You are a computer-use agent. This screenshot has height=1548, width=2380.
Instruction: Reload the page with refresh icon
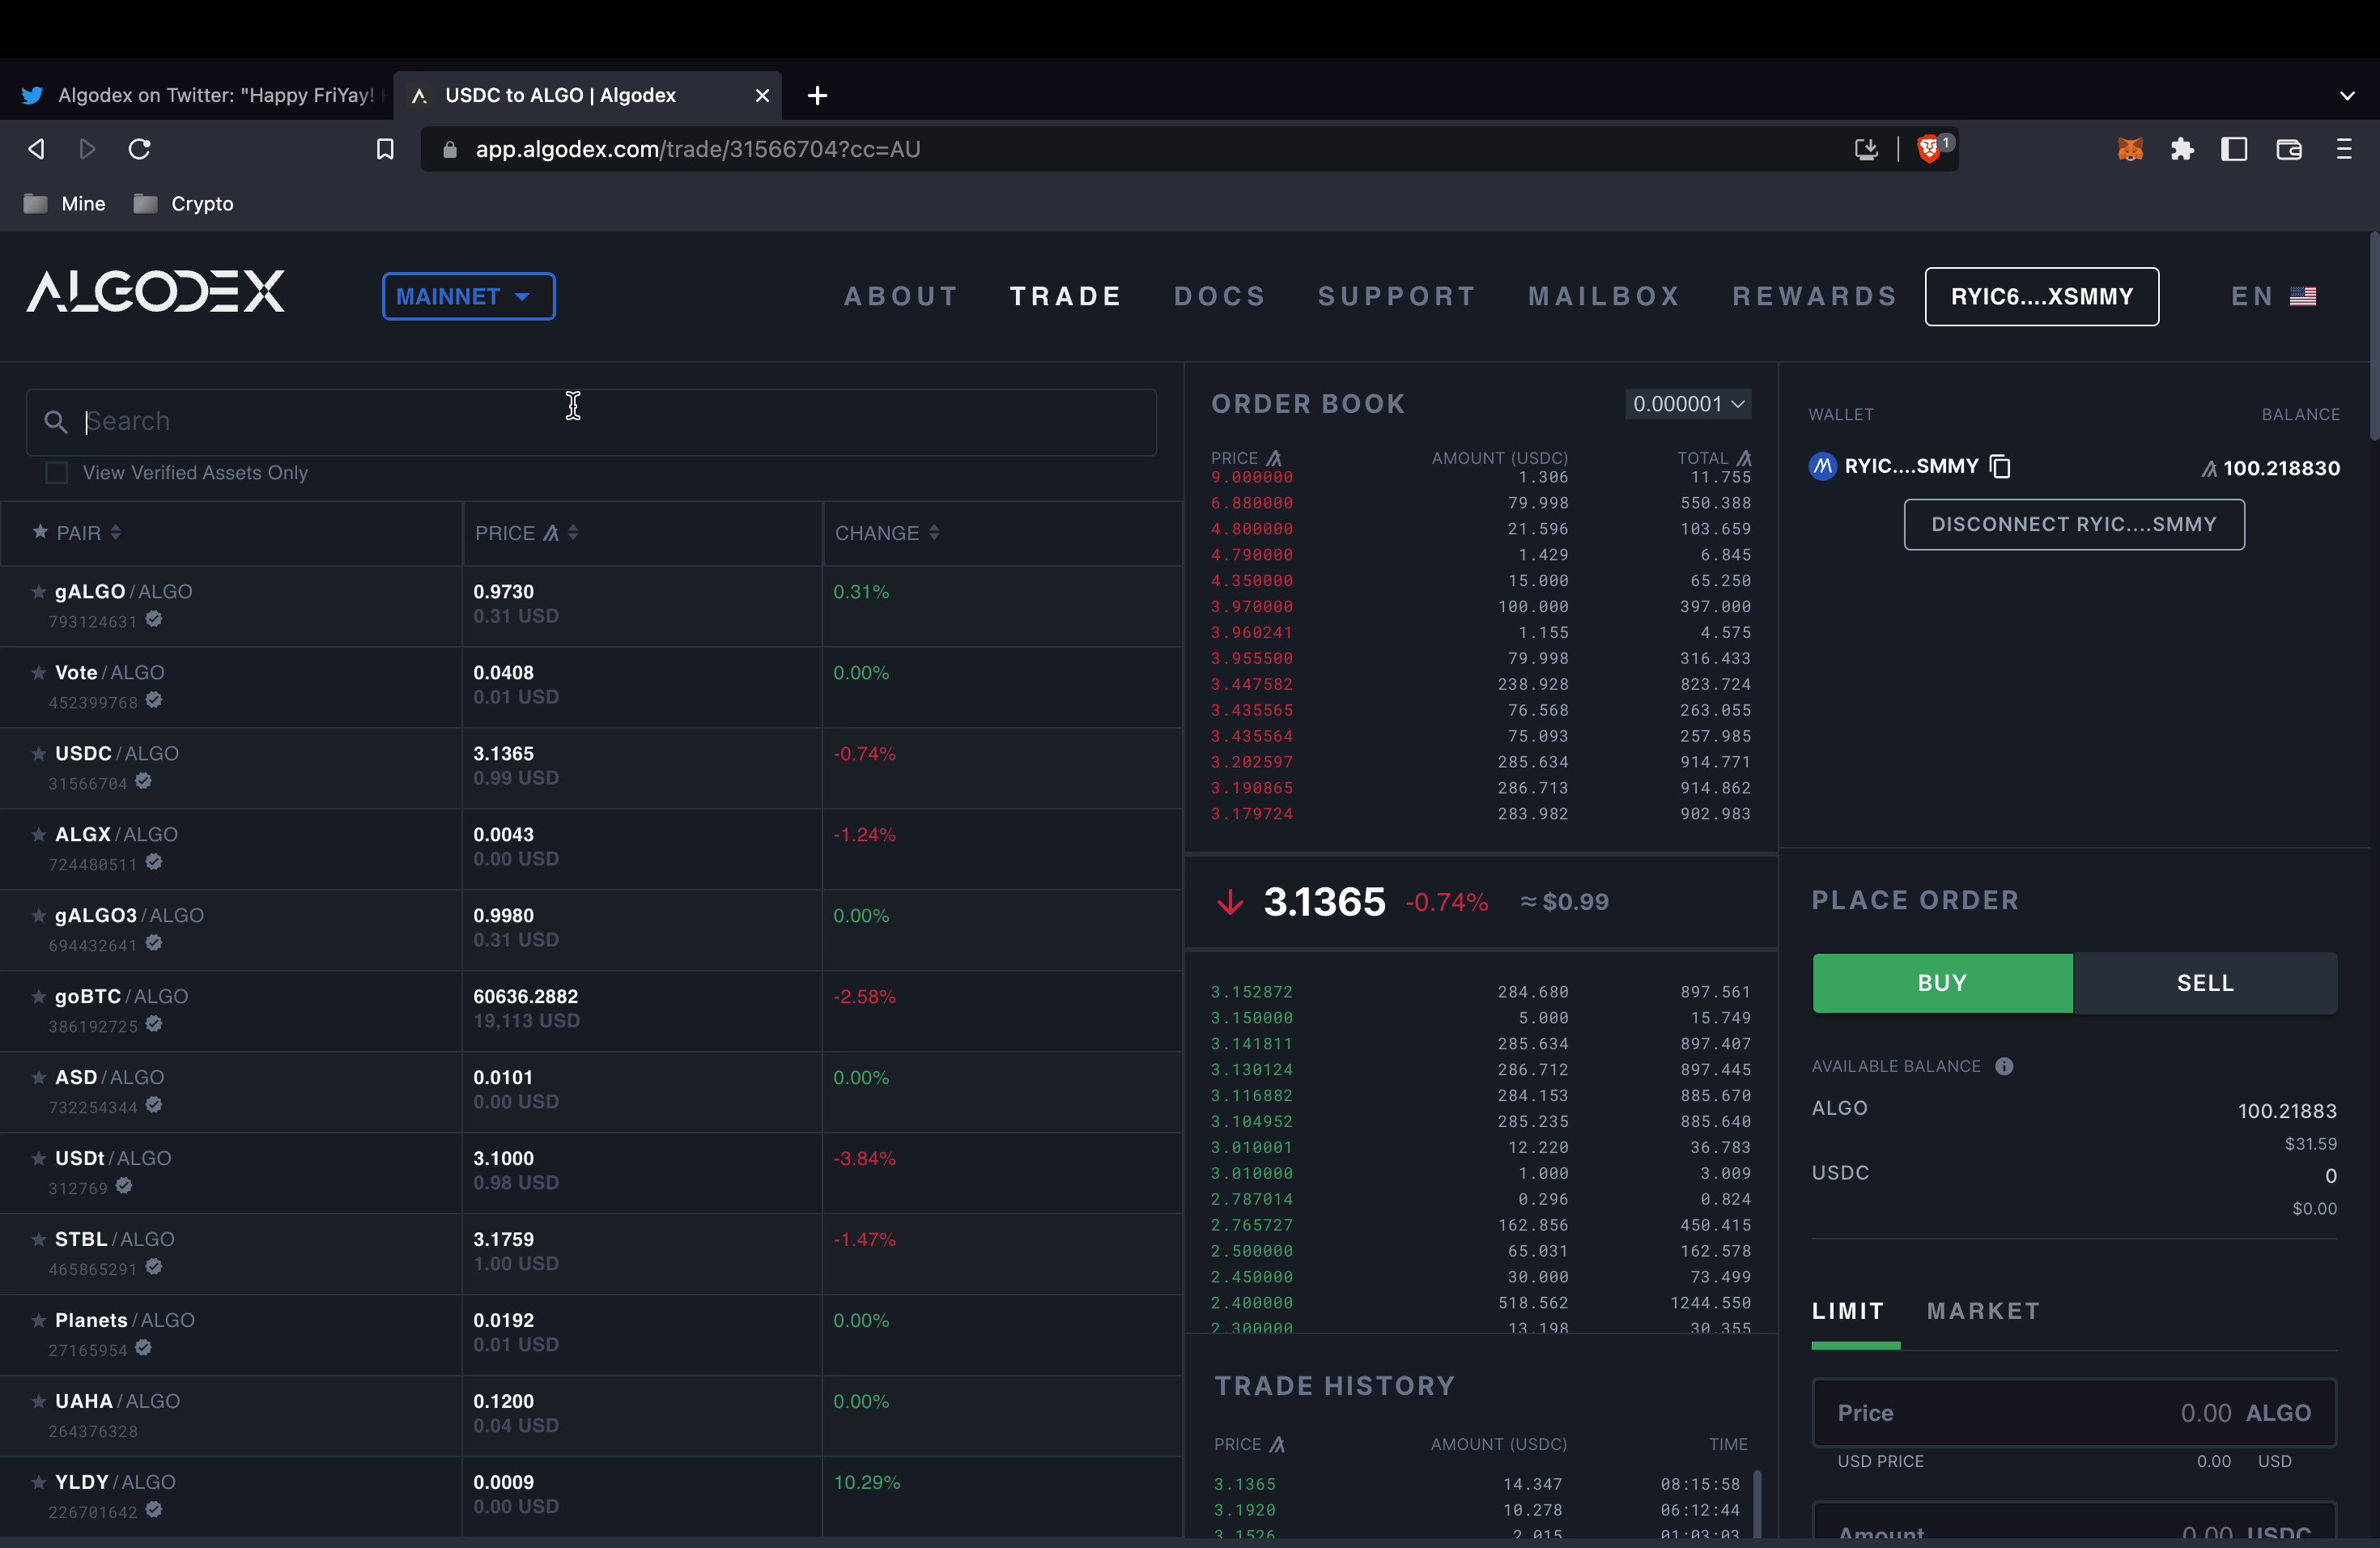(140, 149)
